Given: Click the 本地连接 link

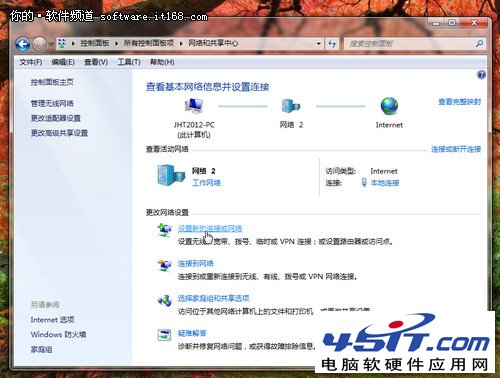Looking at the screenshot, I should [385, 183].
